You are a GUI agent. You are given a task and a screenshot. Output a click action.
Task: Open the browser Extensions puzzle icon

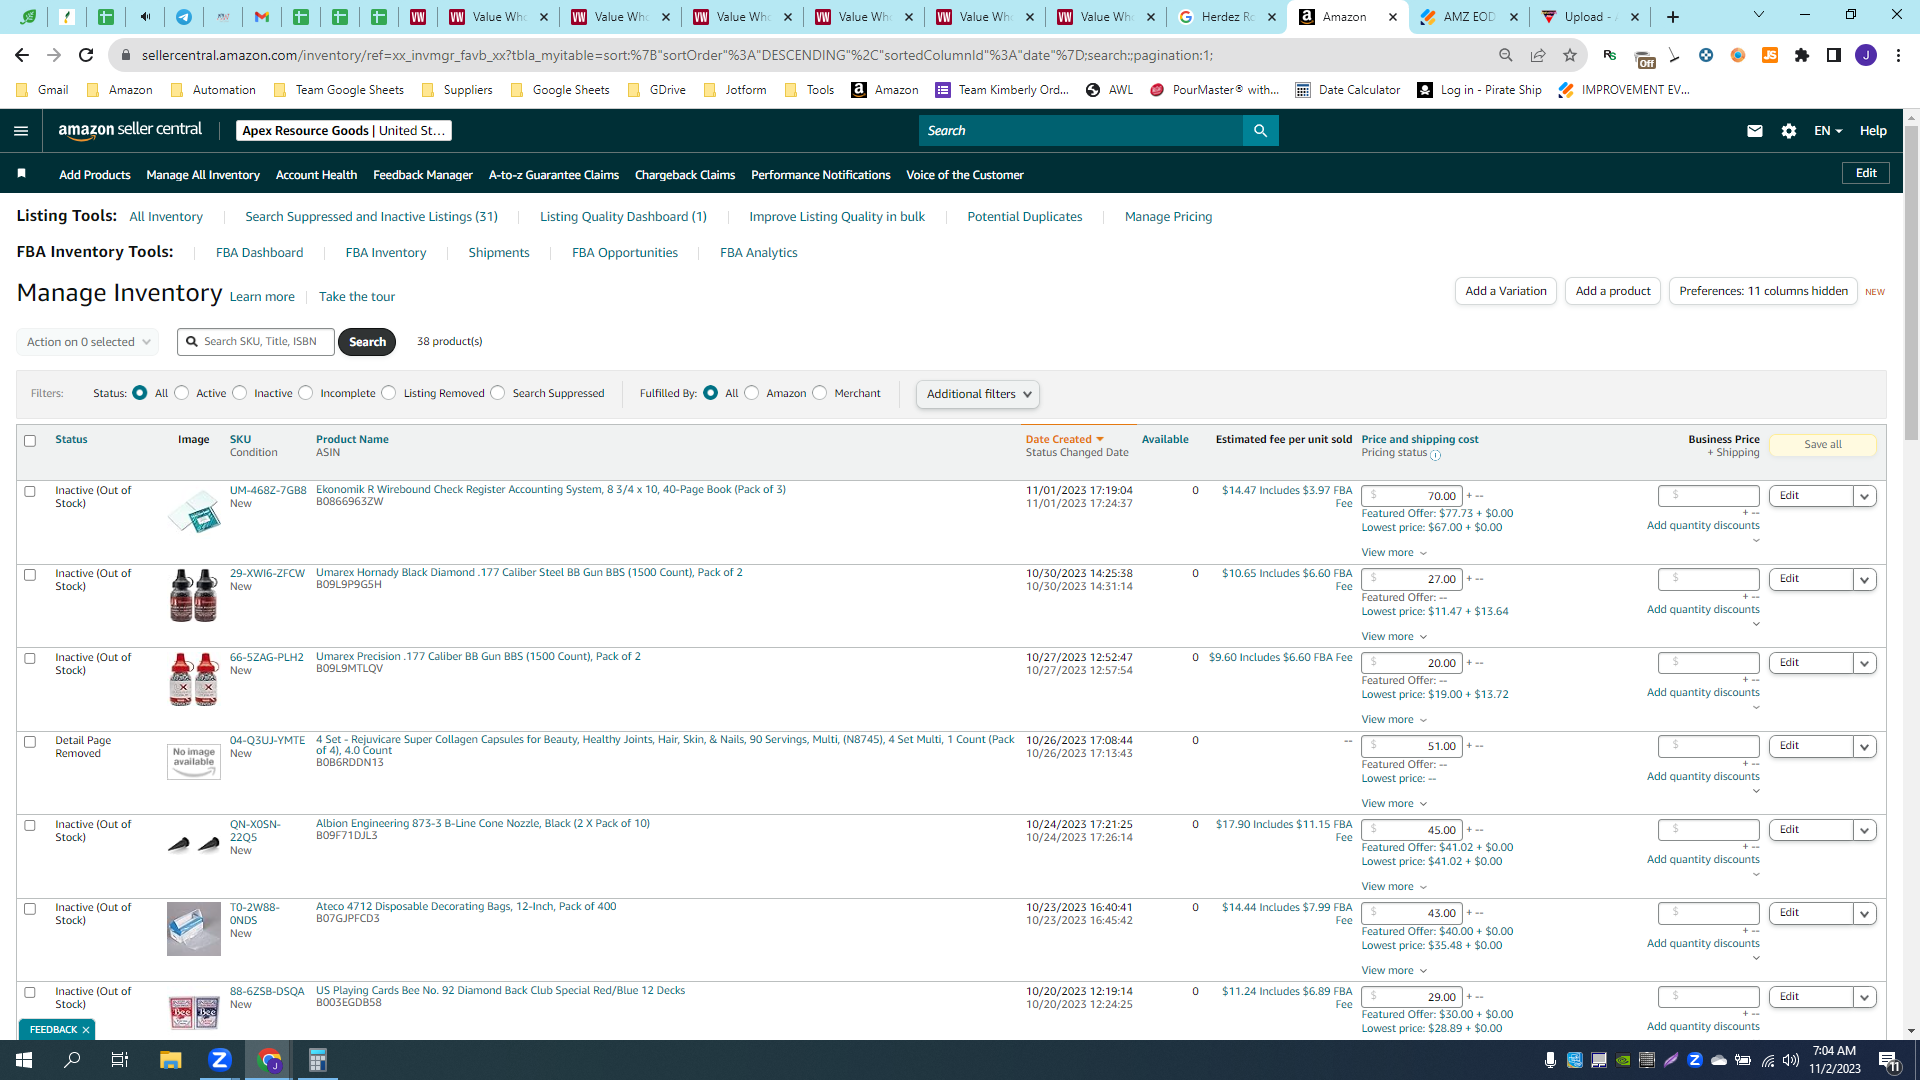[x=1802, y=55]
